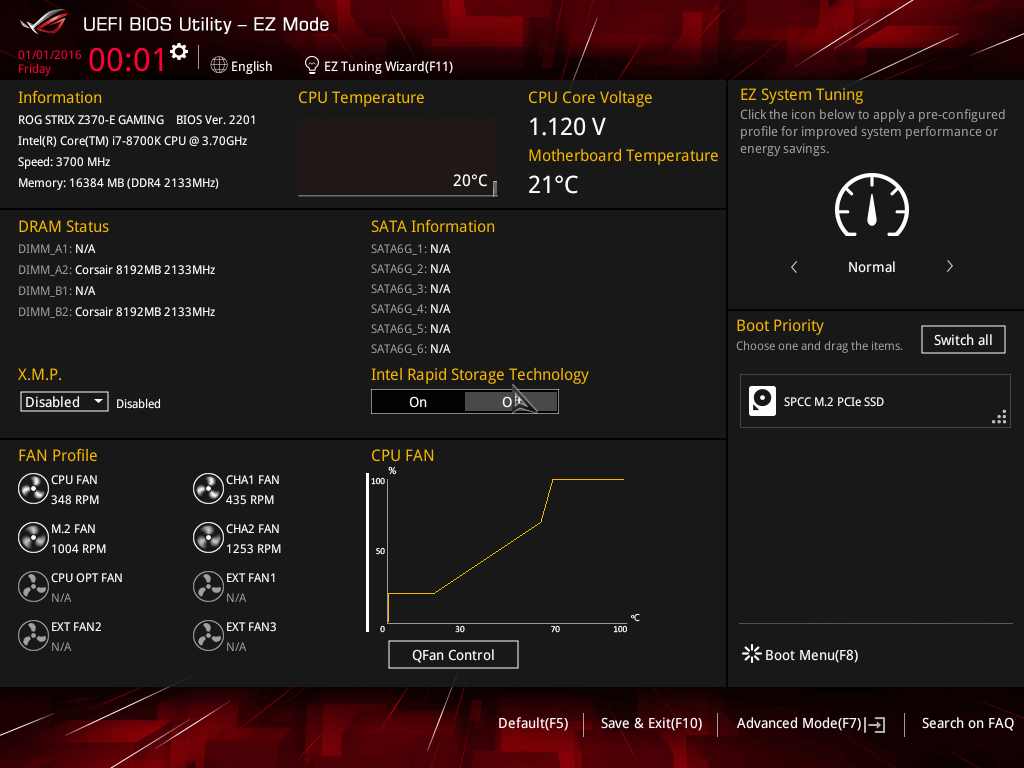Viewport: 1024px width, 768px height.
Task: Click the 00:01 clock display
Action: [127, 60]
